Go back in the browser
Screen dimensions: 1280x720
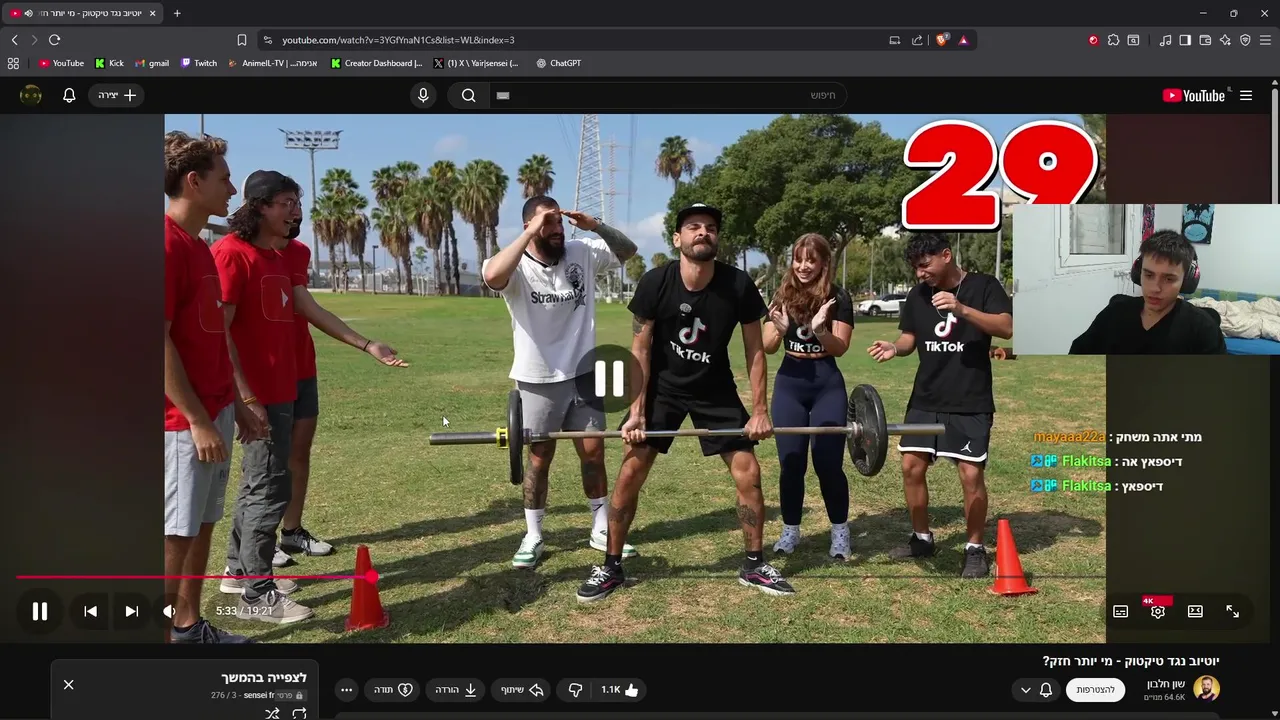(14, 40)
